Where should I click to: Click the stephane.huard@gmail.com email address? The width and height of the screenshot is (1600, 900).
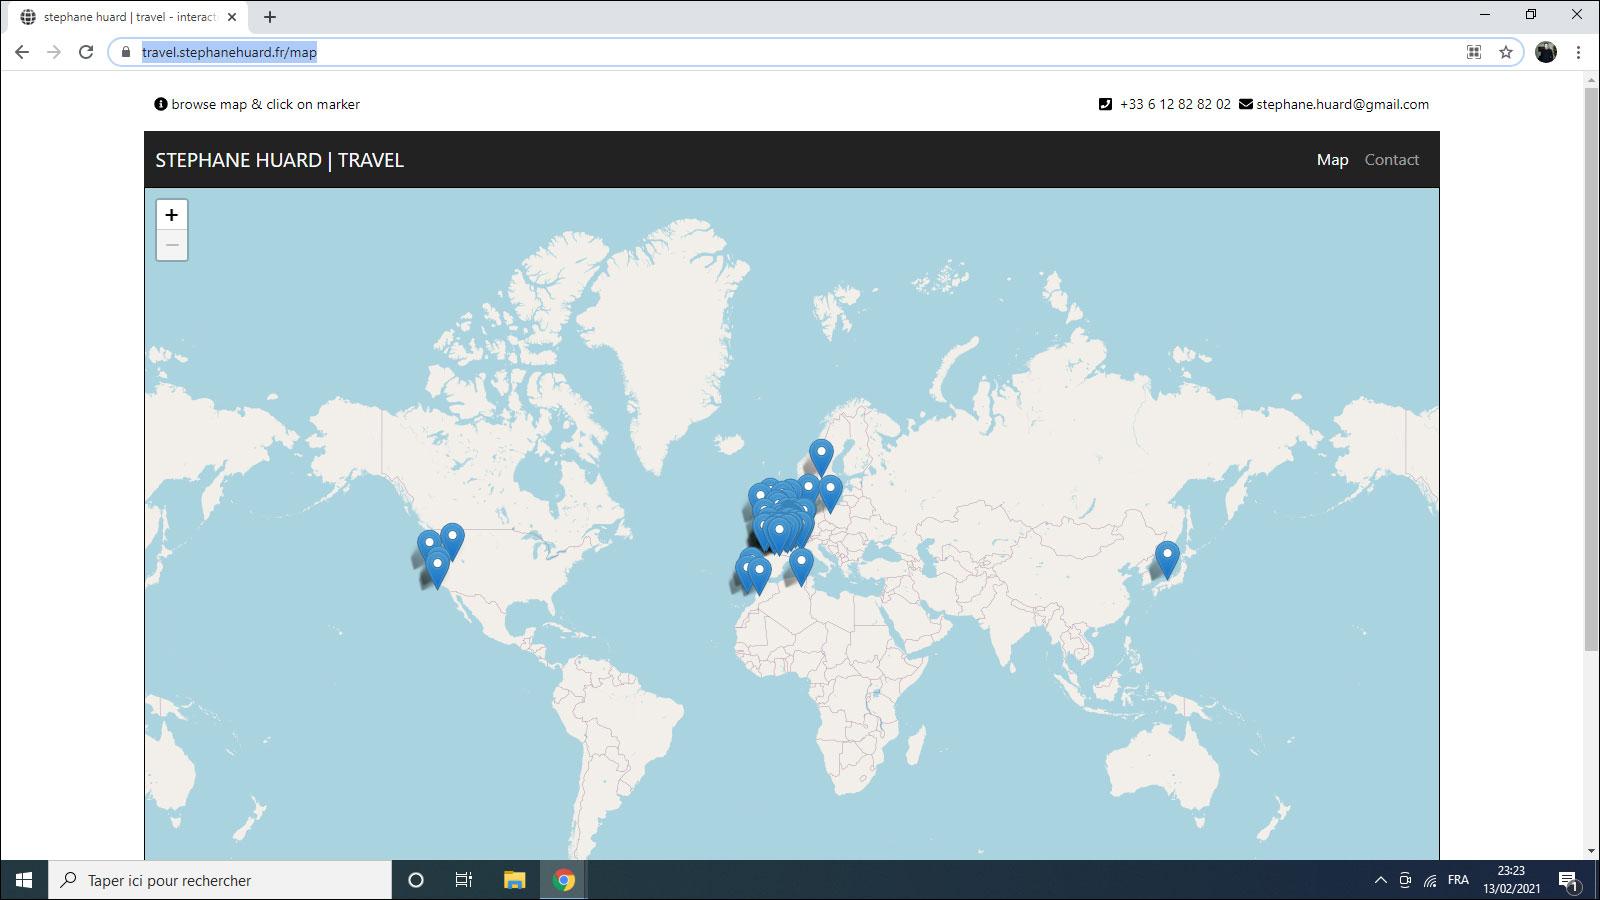tap(1342, 104)
